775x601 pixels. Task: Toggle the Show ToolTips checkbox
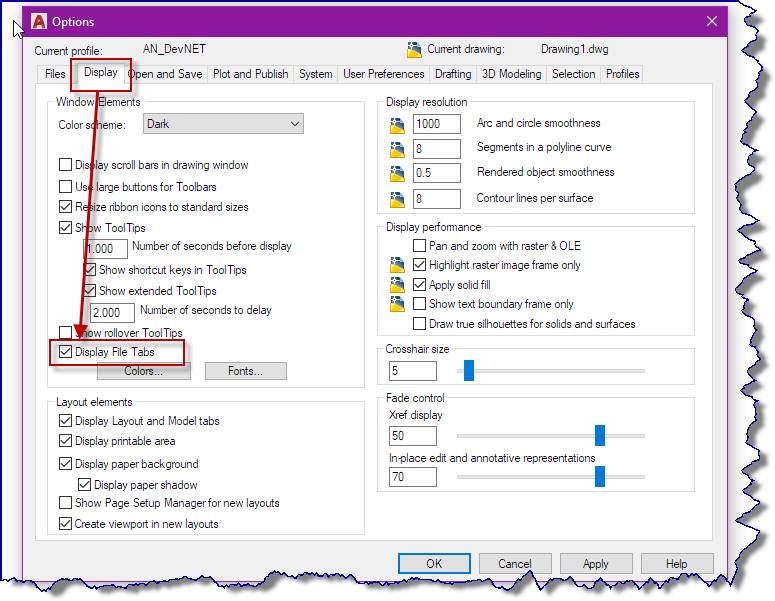(x=65, y=227)
